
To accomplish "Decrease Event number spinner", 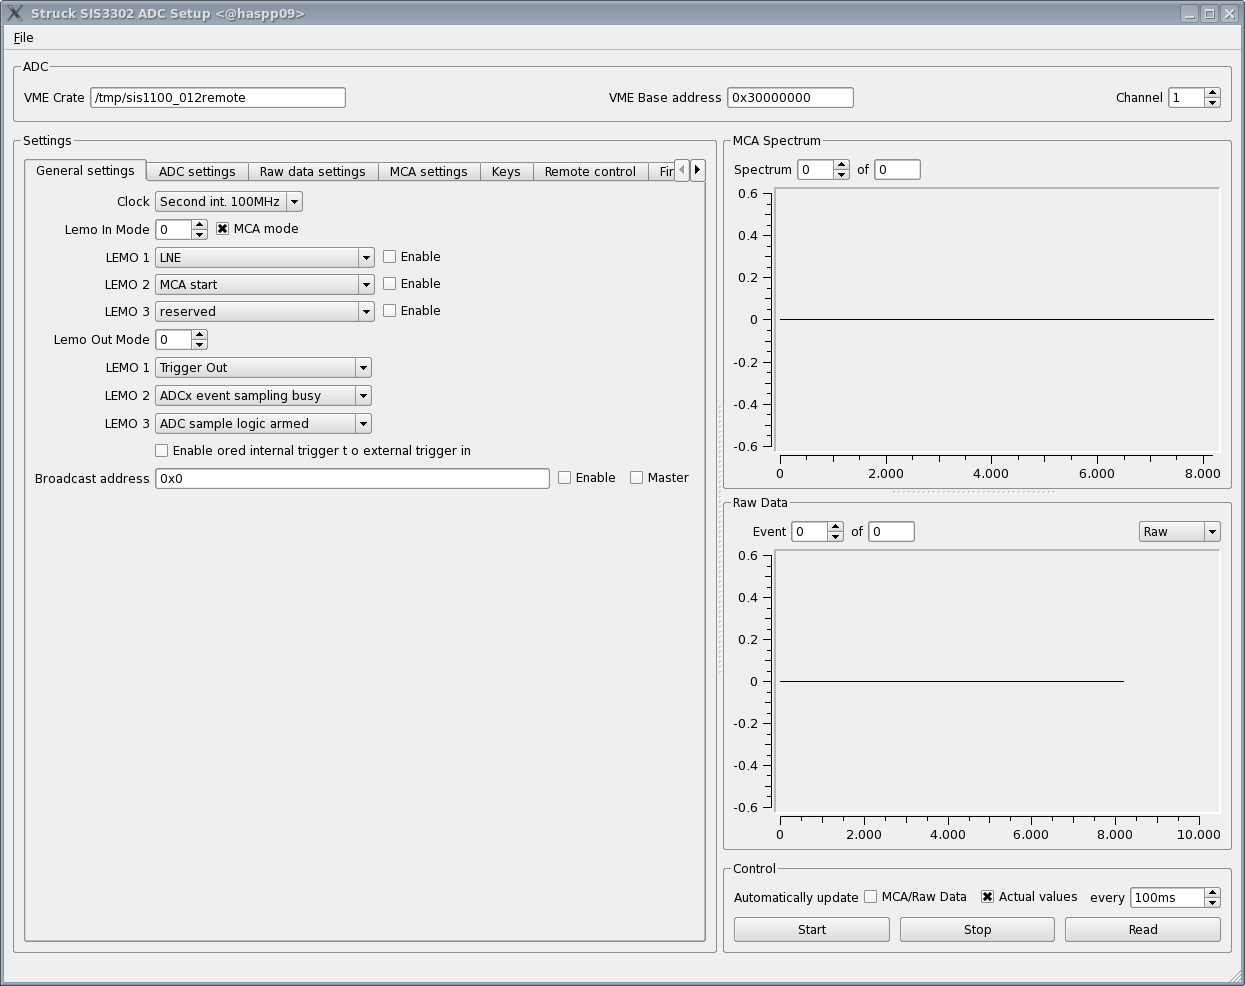I will tap(835, 536).
